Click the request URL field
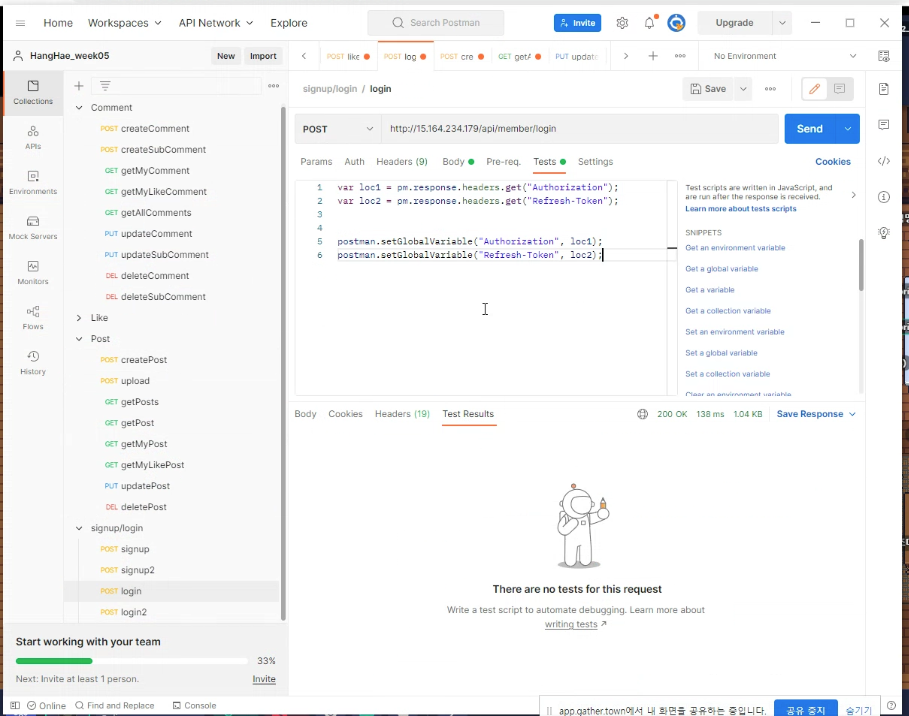The height and width of the screenshot is (716, 909). (580, 129)
